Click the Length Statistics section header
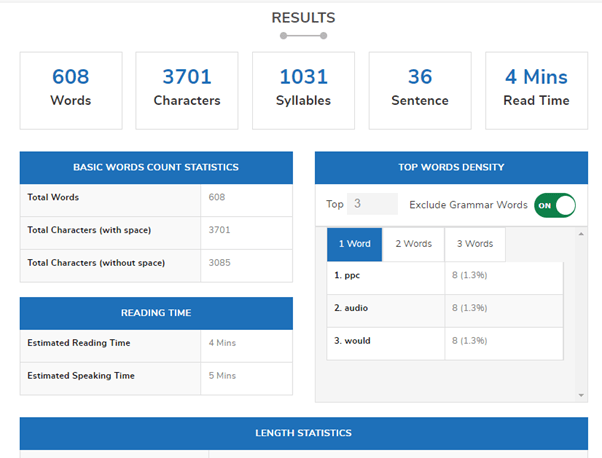 pyautogui.click(x=301, y=433)
